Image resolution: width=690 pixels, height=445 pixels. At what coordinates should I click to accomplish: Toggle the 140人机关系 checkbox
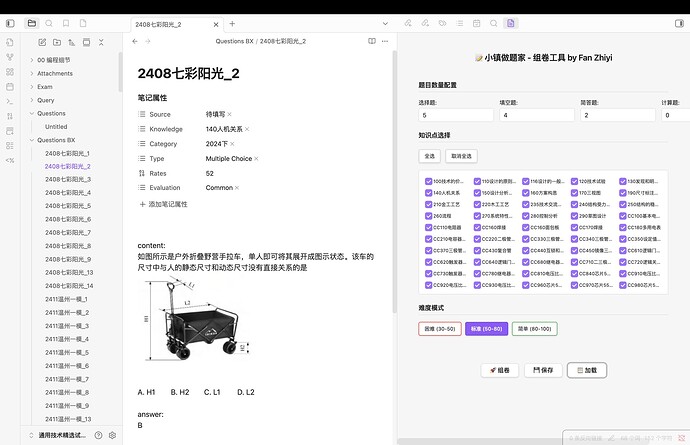[x=429, y=192]
